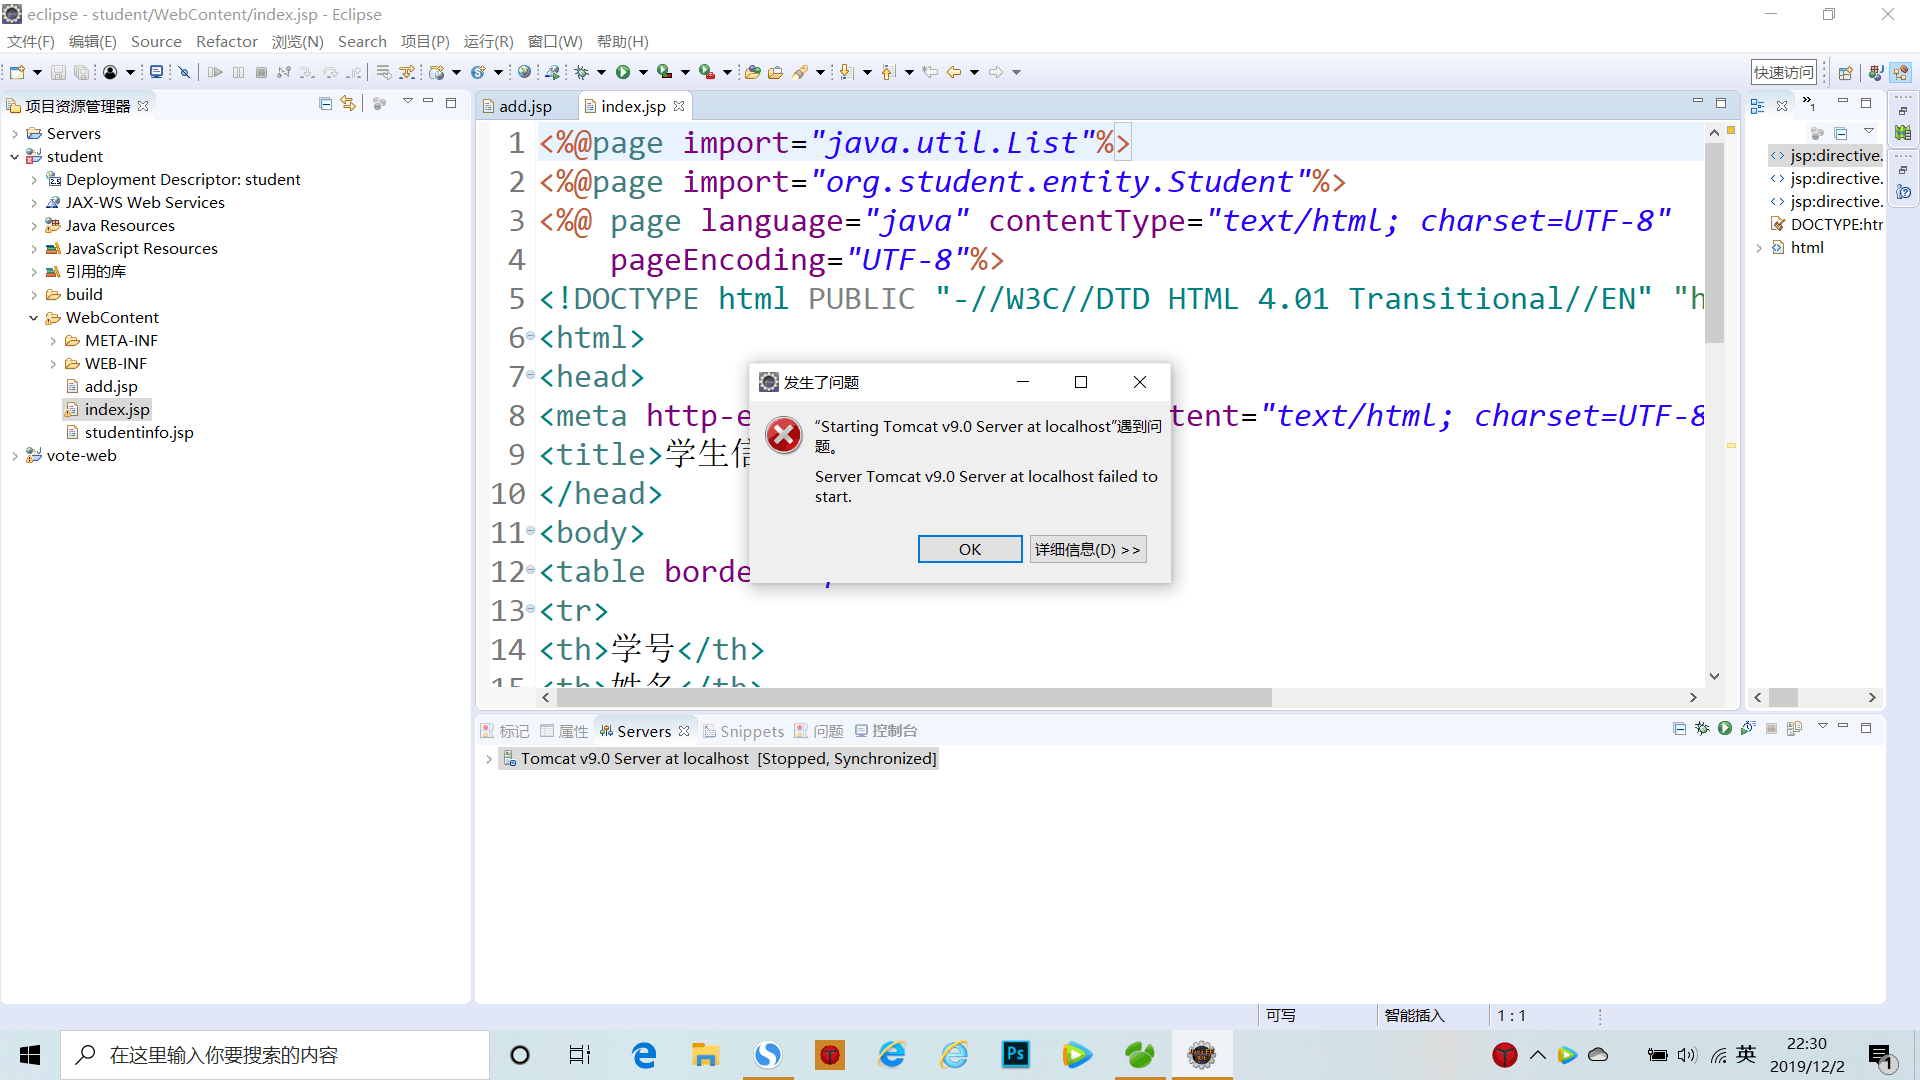Open the Project Explorer view menu triangle
The width and height of the screenshot is (1920, 1080).
[x=408, y=102]
